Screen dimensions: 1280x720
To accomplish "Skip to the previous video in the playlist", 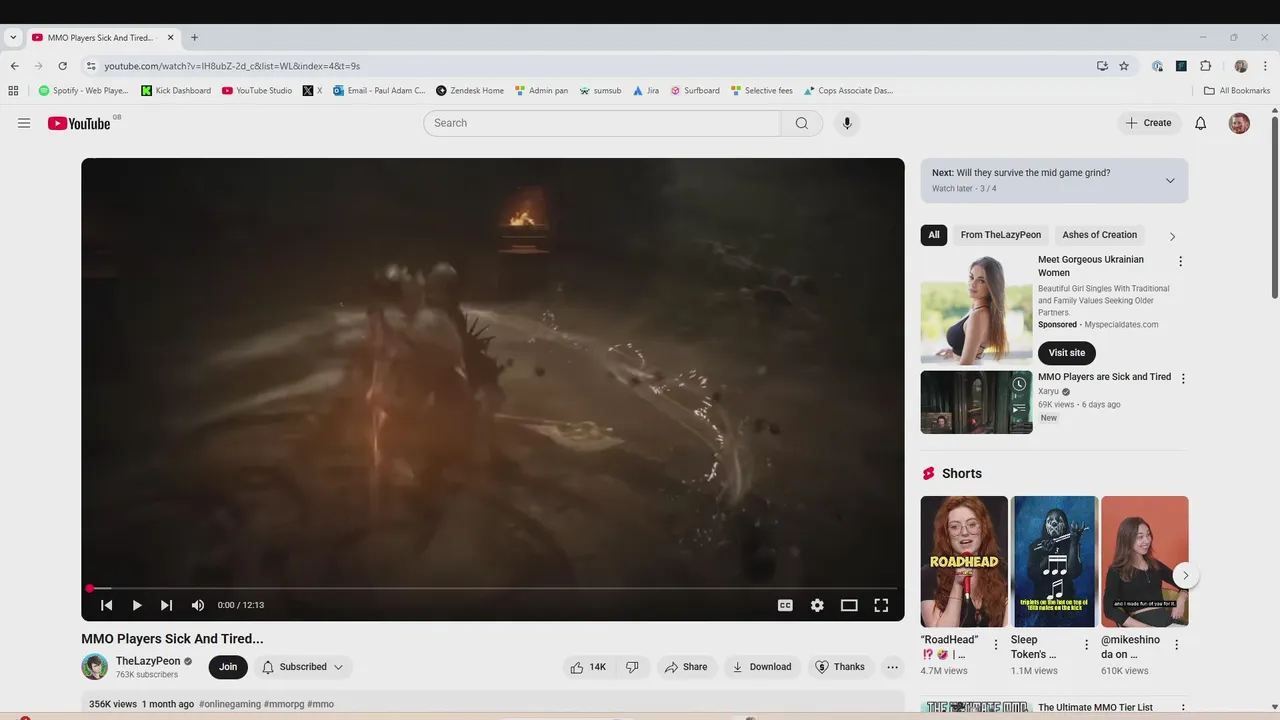I will [107, 605].
